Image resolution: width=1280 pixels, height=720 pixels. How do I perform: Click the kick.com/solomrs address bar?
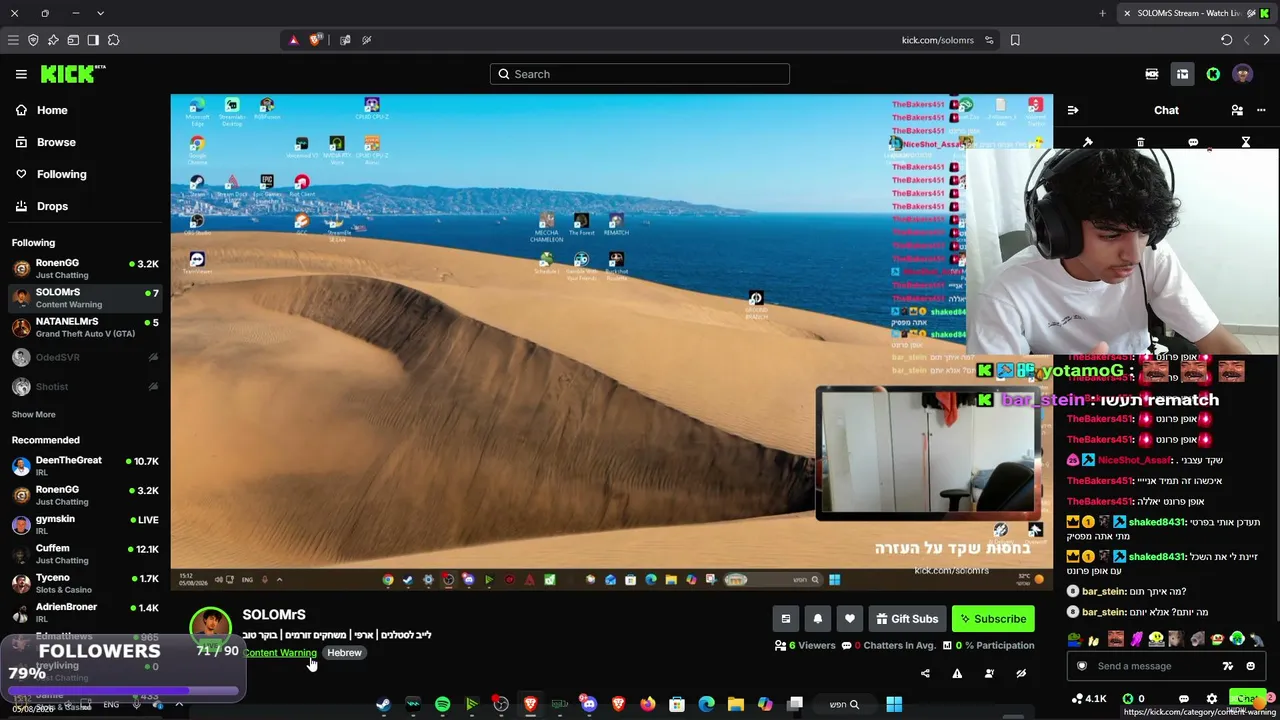(937, 40)
